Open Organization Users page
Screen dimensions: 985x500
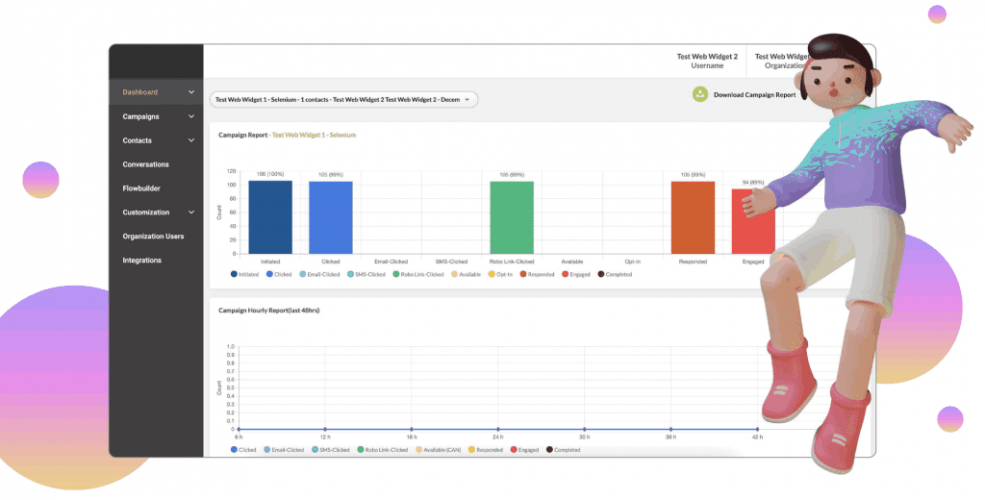click(x=153, y=236)
